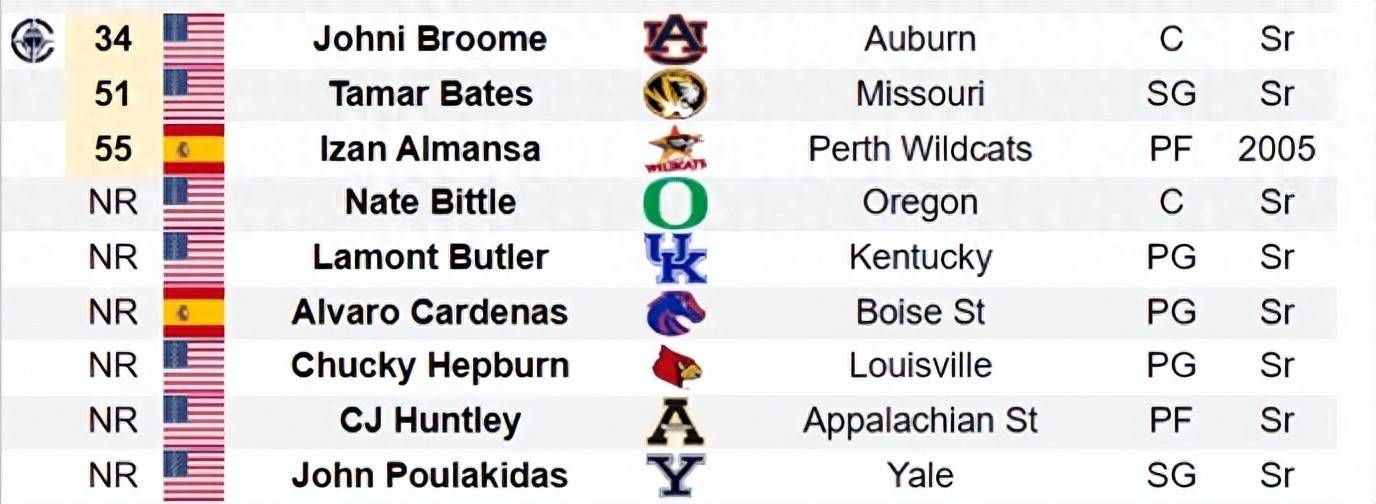Open Chucky Hepburn player page
Viewport: 1376px width, 504px height.
coord(430,366)
